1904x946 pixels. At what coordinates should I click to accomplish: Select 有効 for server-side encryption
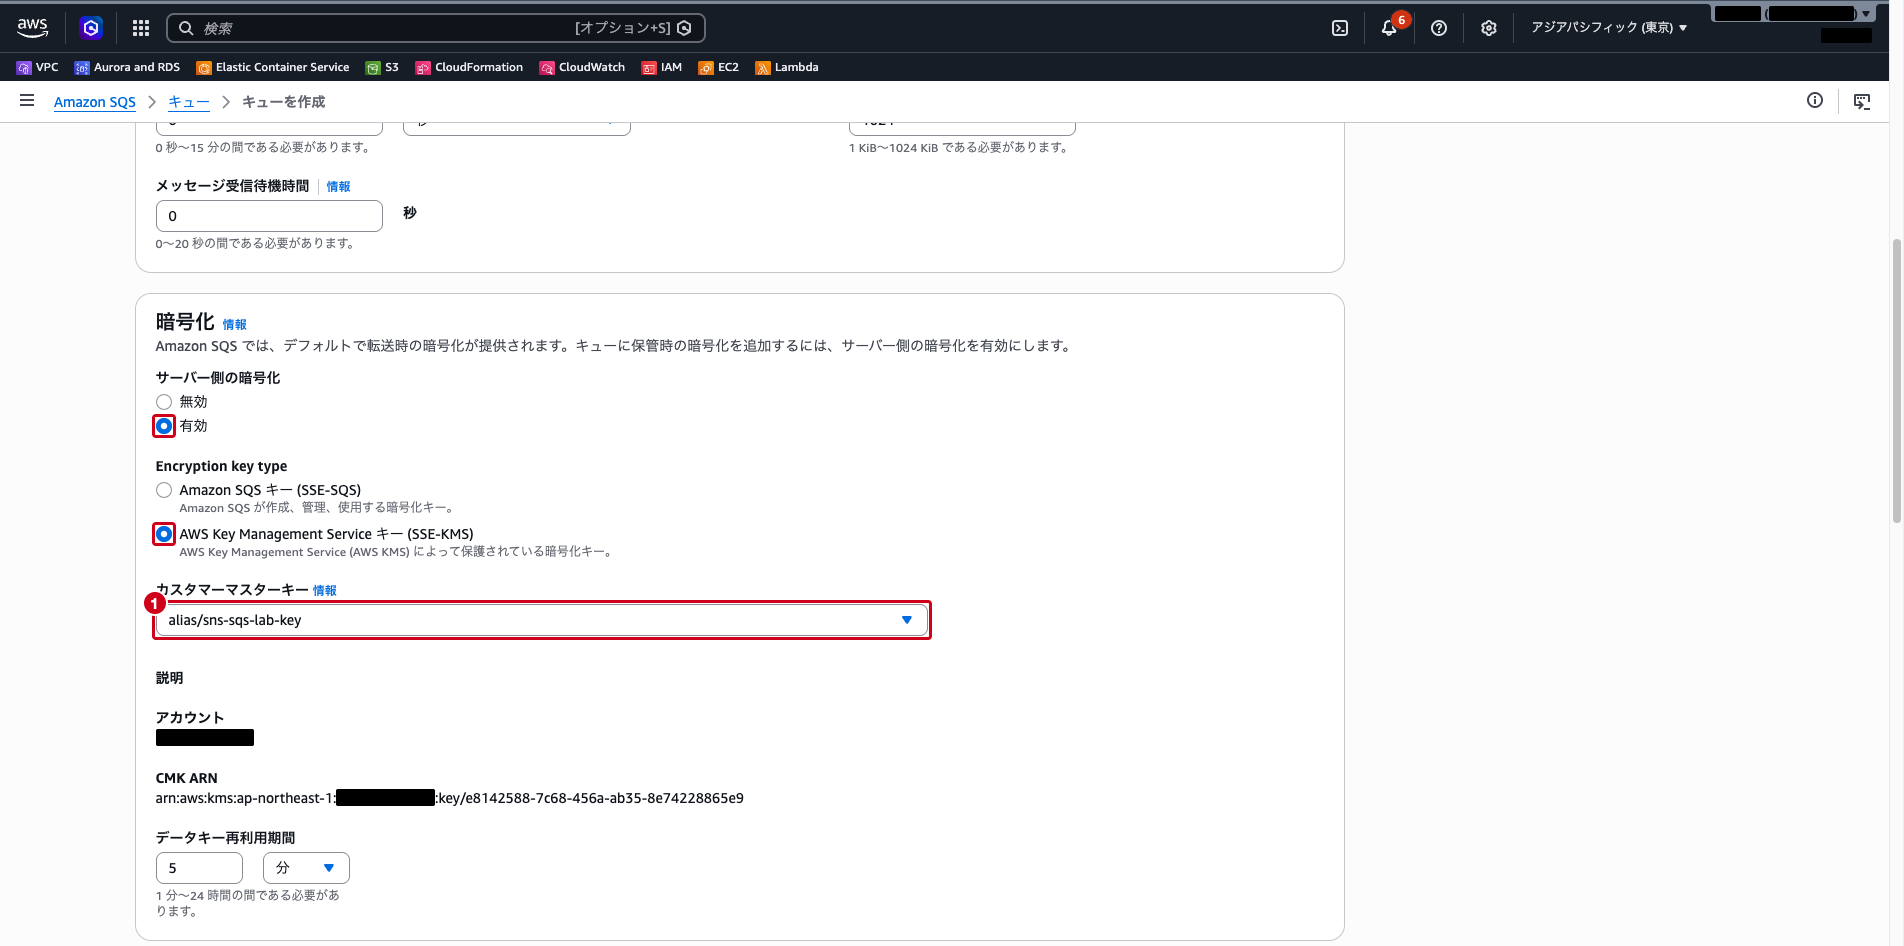[x=164, y=426]
